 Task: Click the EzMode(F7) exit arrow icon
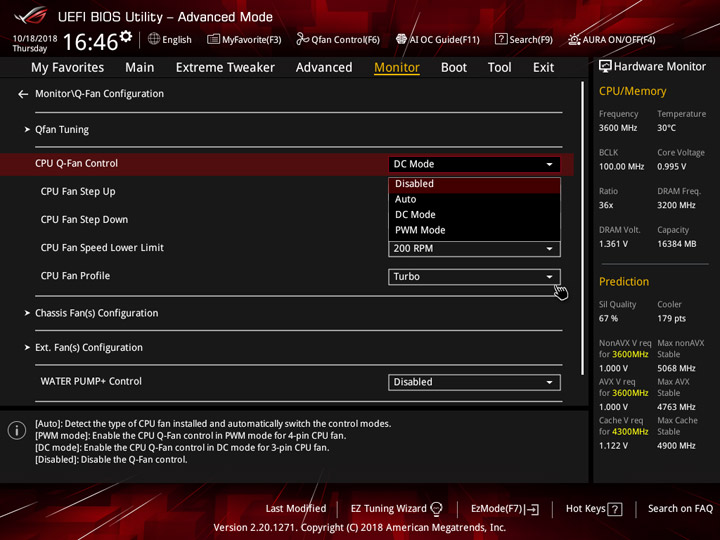tap(533, 509)
